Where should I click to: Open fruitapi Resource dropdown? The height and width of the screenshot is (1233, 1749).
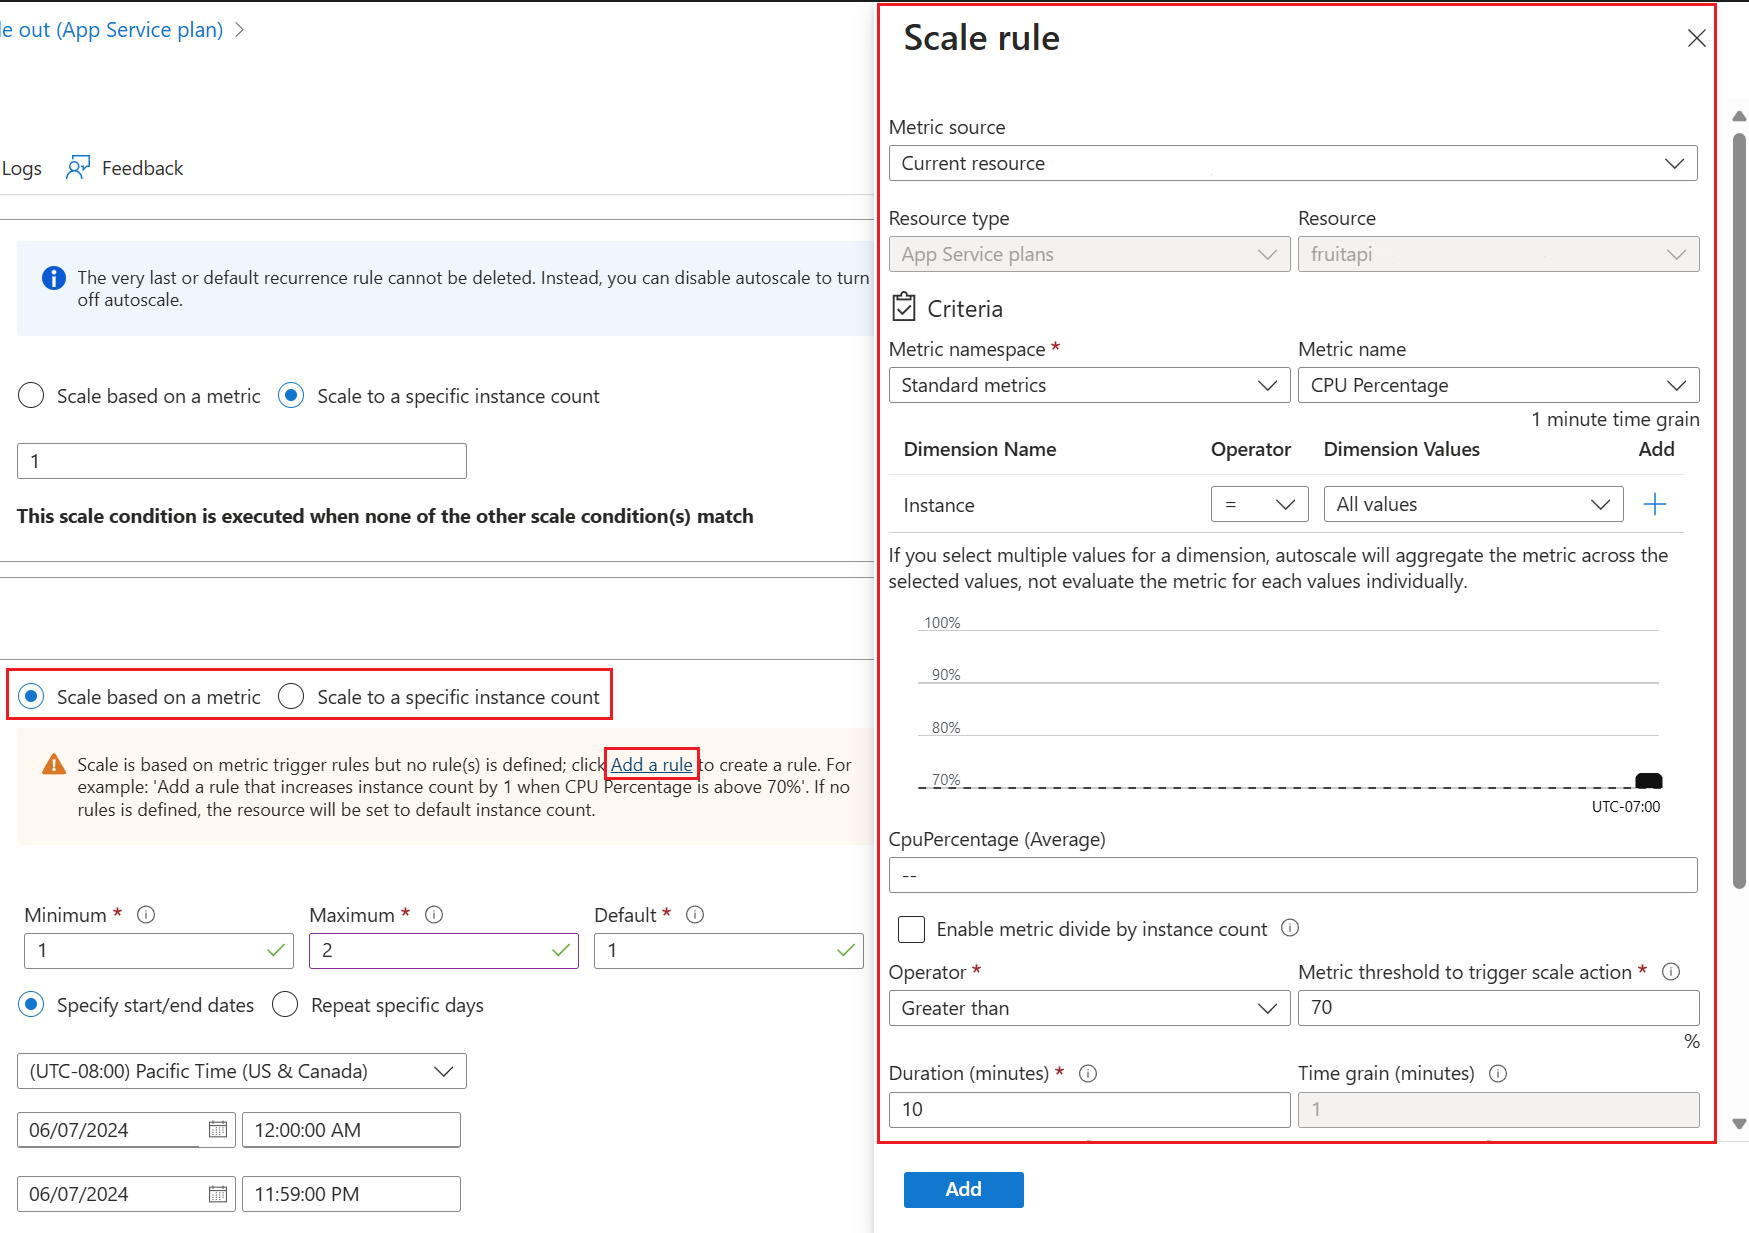[x=1498, y=254]
